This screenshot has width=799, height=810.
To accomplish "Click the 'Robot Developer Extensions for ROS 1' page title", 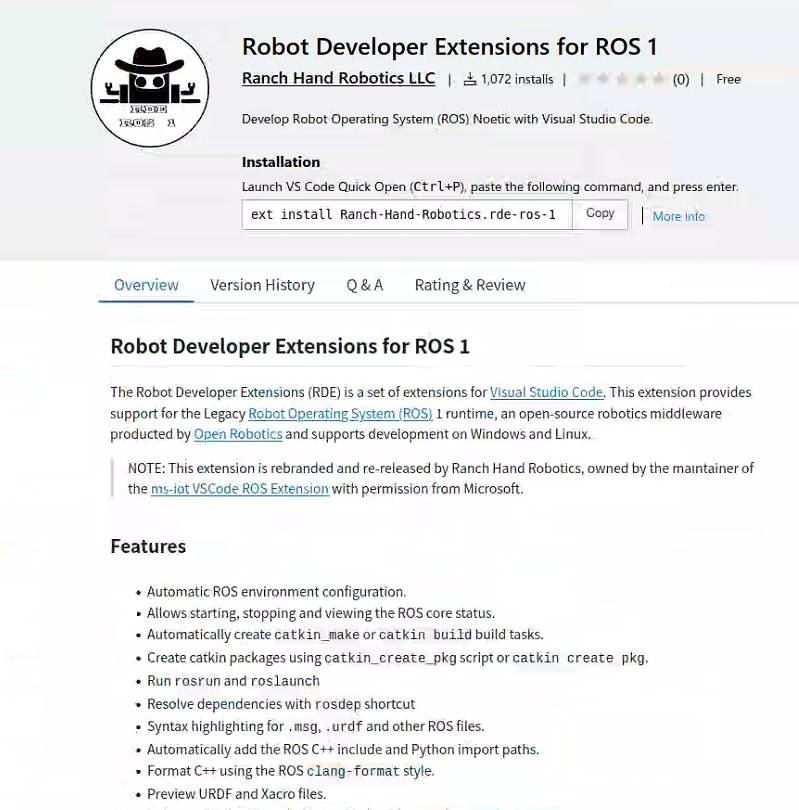I will (x=449, y=46).
